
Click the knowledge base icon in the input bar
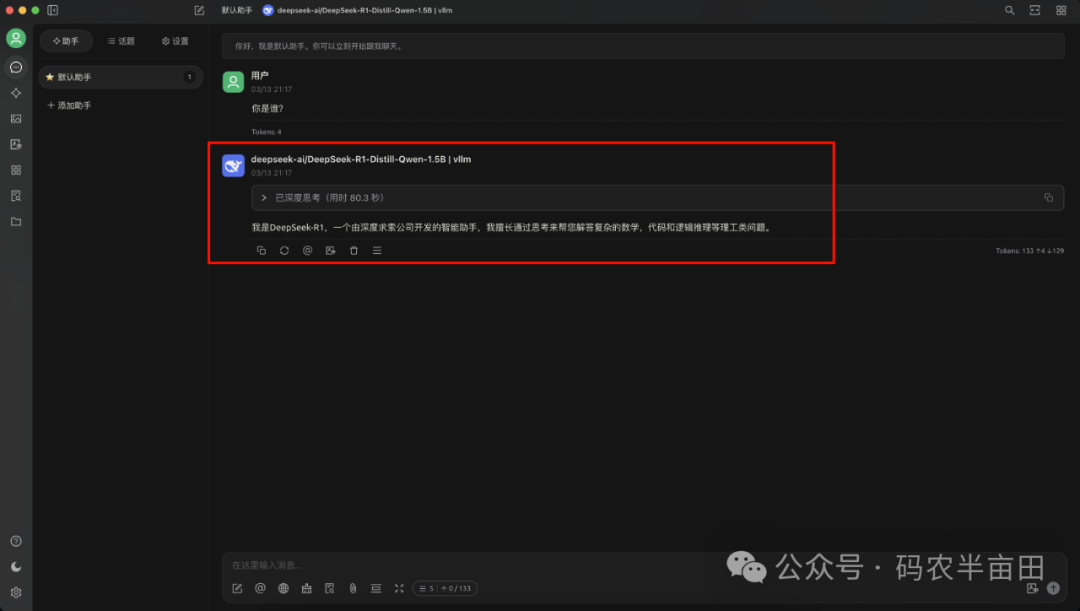[329, 588]
